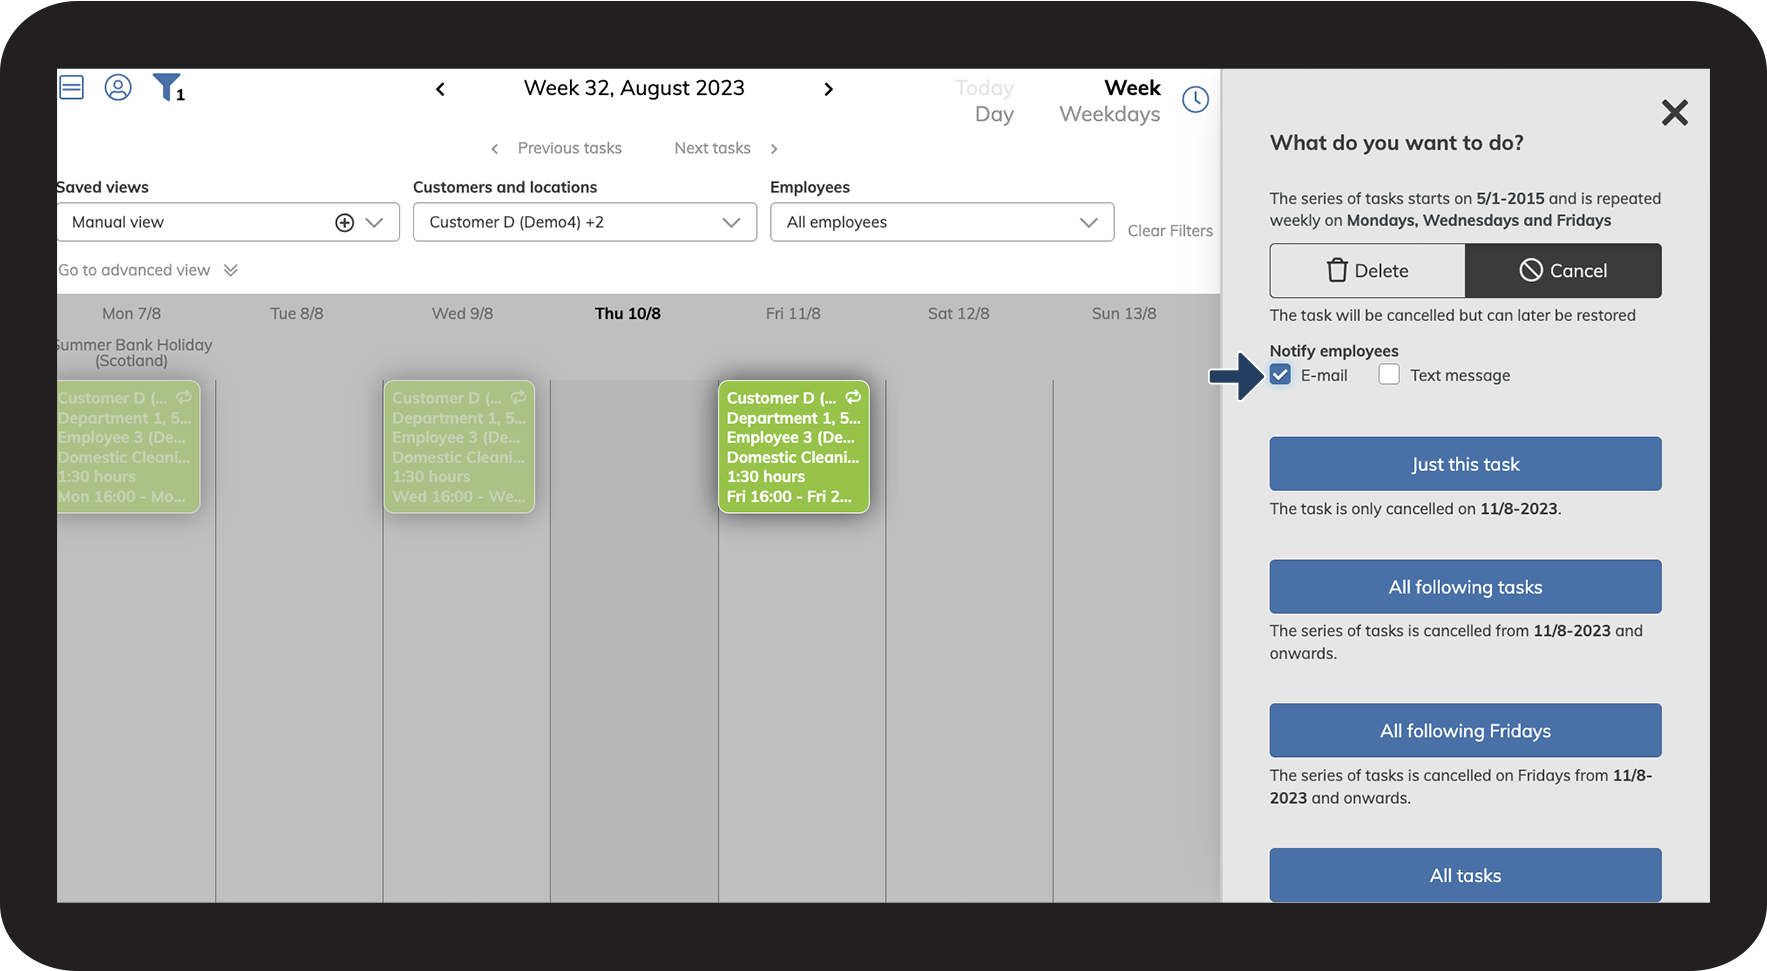
Task: Jump to Today
Action: click(984, 88)
